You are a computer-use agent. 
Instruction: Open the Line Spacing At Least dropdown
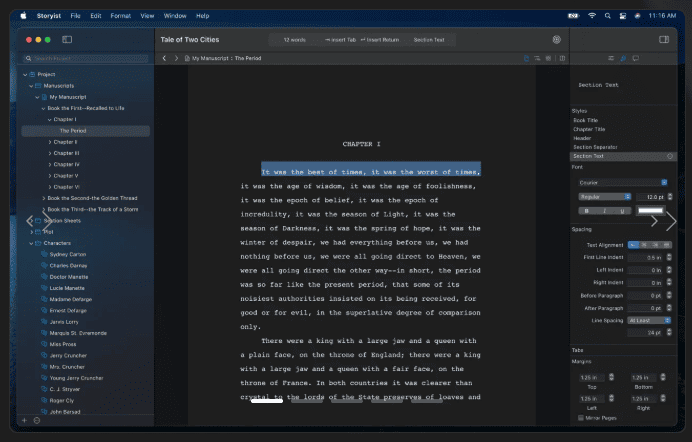(x=649, y=320)
